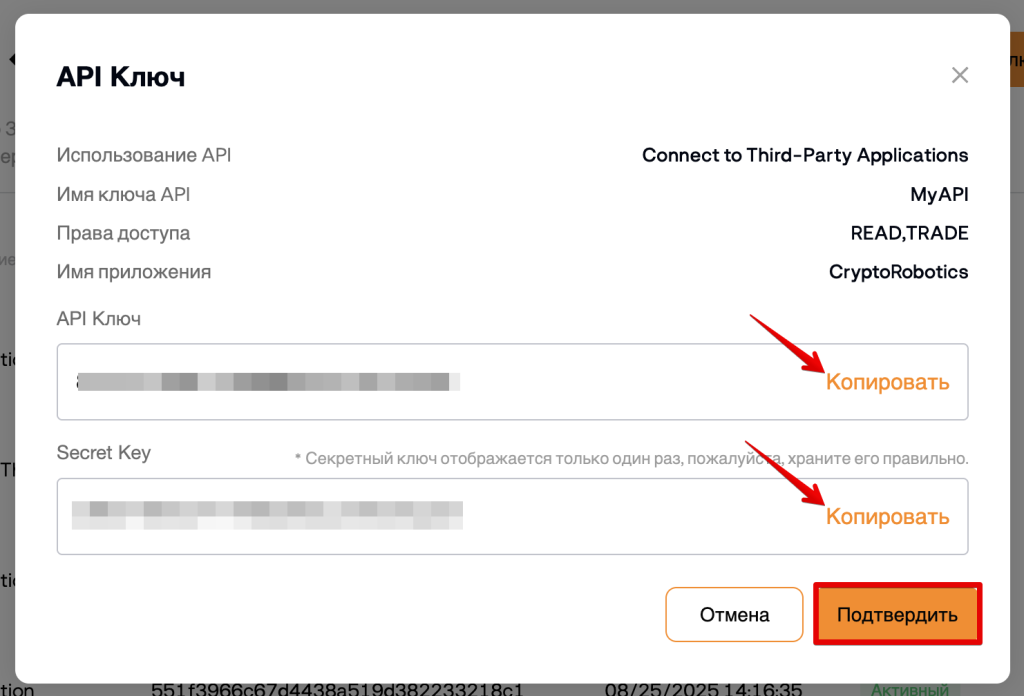The width and height of the screenshot is (1024, 696).
Task: Select the Connect to Third-Party Applications text
Action: 805,155
